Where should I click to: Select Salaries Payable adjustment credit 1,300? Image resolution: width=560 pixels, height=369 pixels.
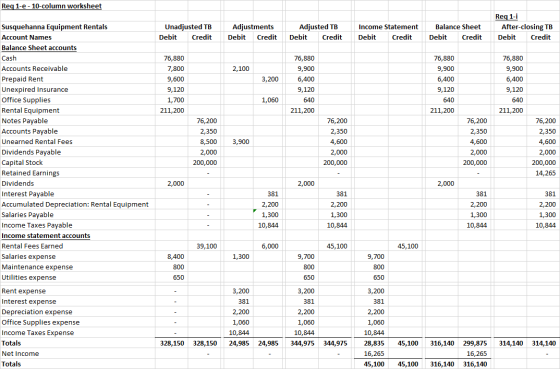click(x=270, y=215)
